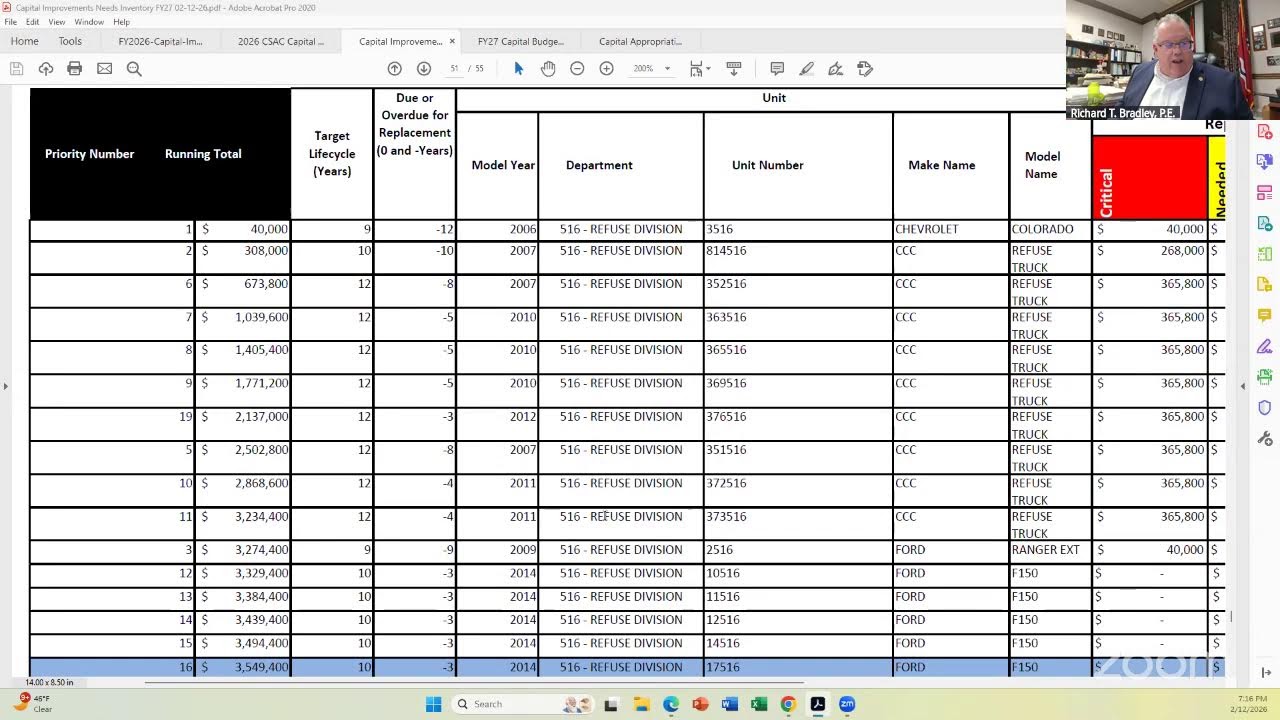This screenshot has width=1280, height=720.
Task: Click the taskbar Search box
Action: click(522, 704)
